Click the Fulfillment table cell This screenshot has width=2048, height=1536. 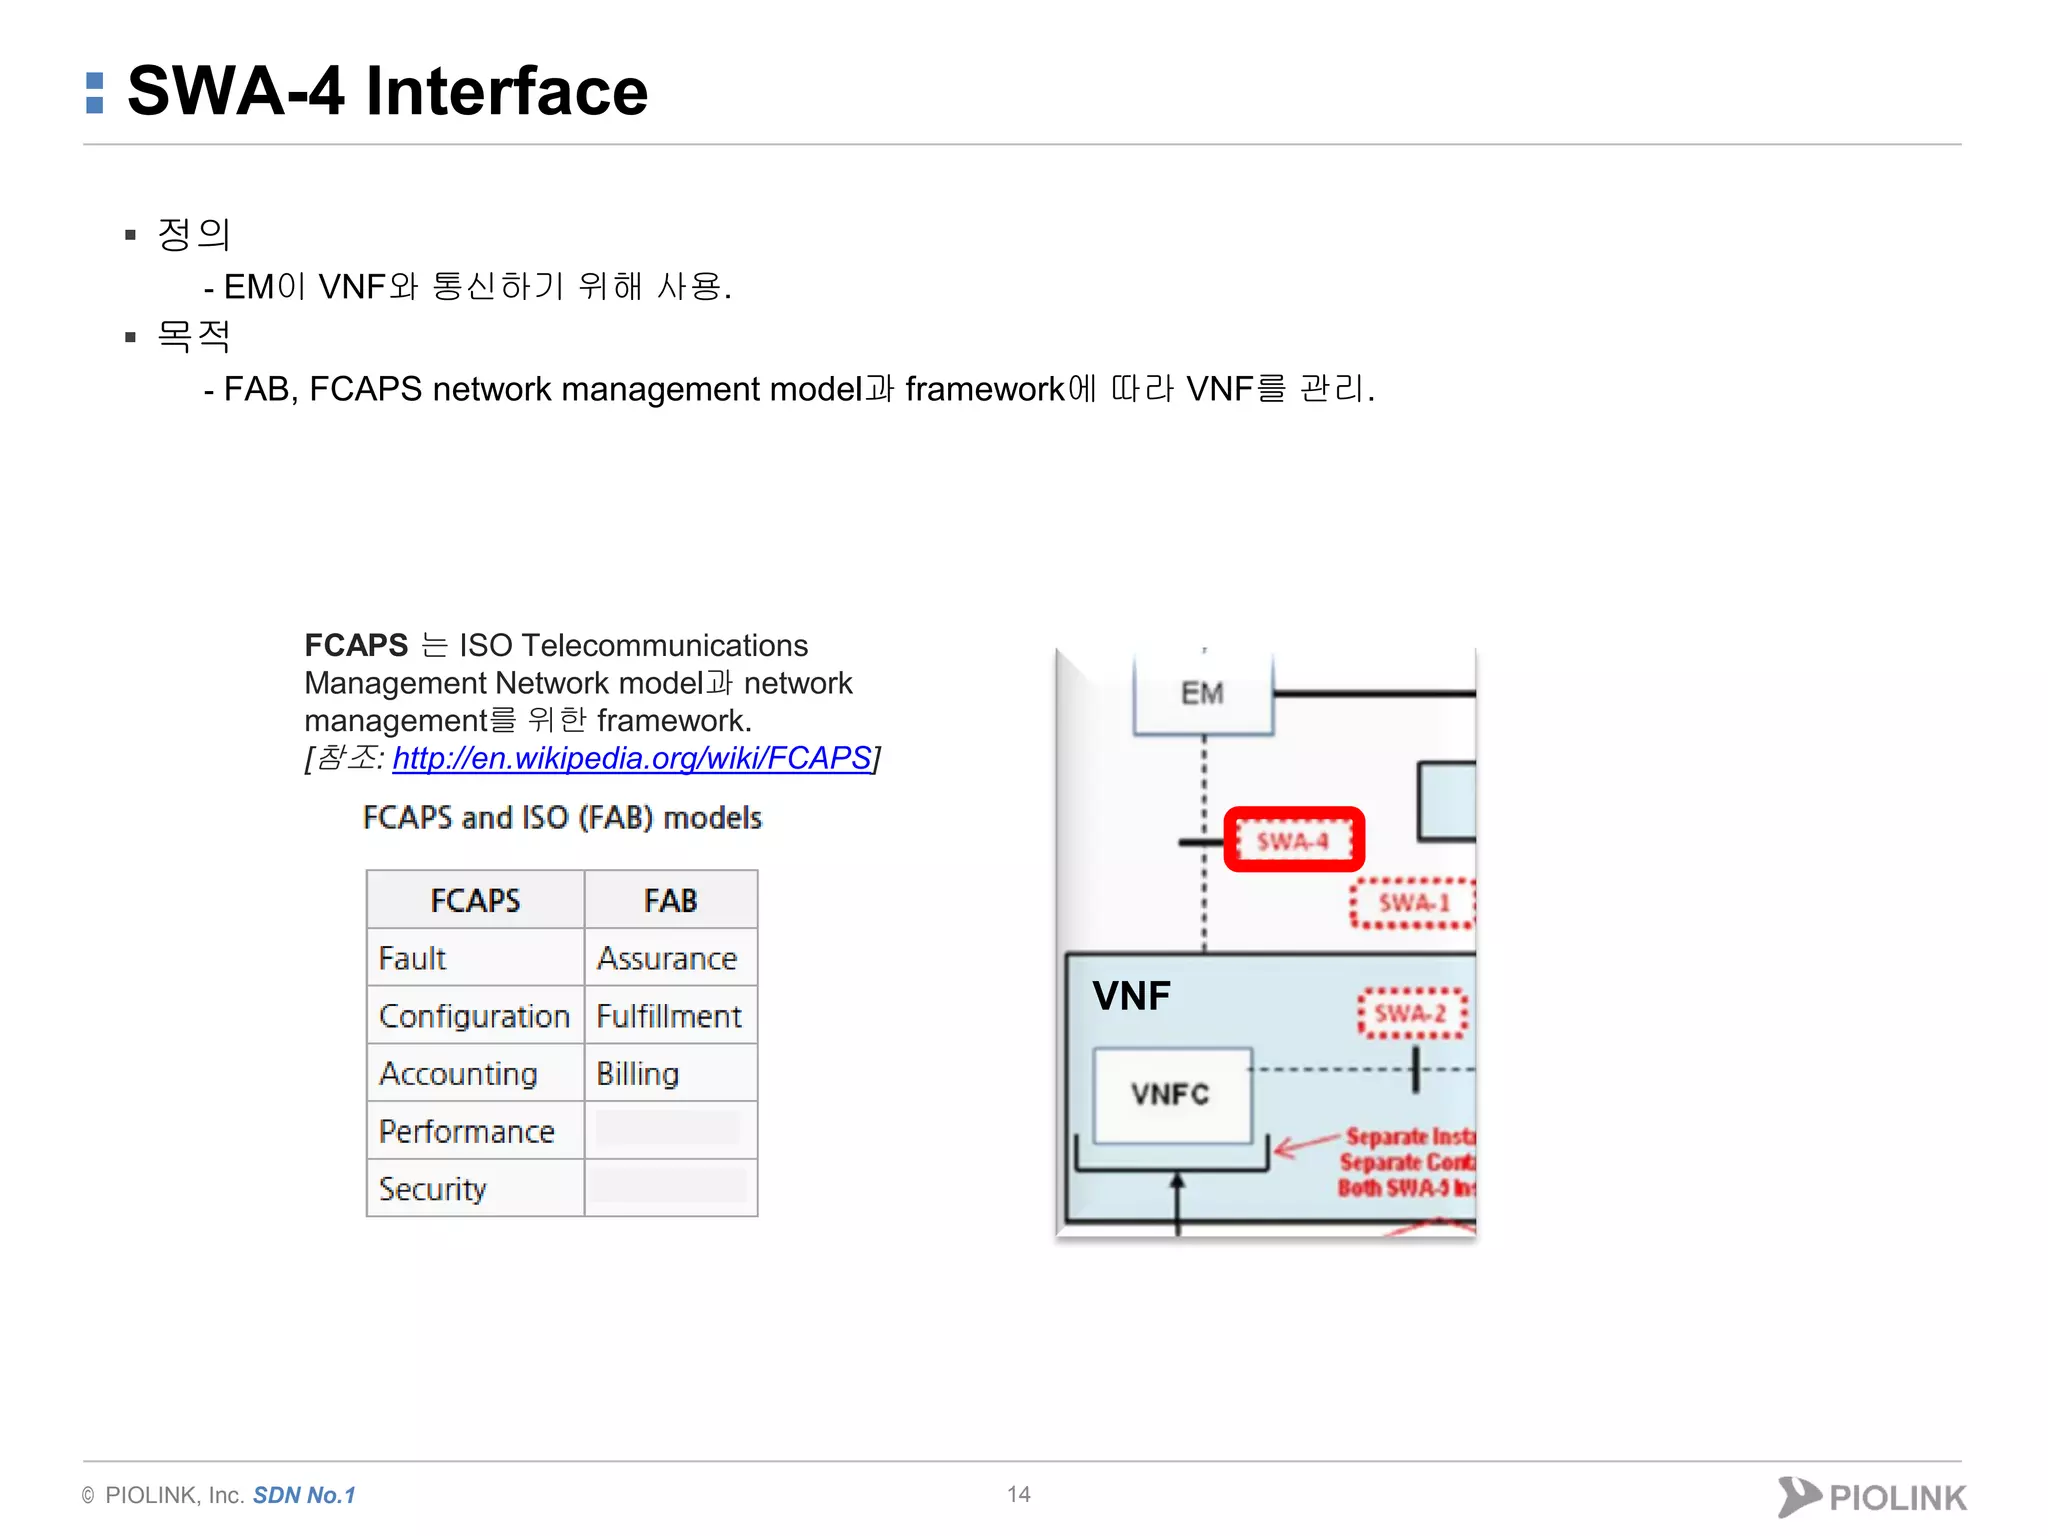point(671,1016)
